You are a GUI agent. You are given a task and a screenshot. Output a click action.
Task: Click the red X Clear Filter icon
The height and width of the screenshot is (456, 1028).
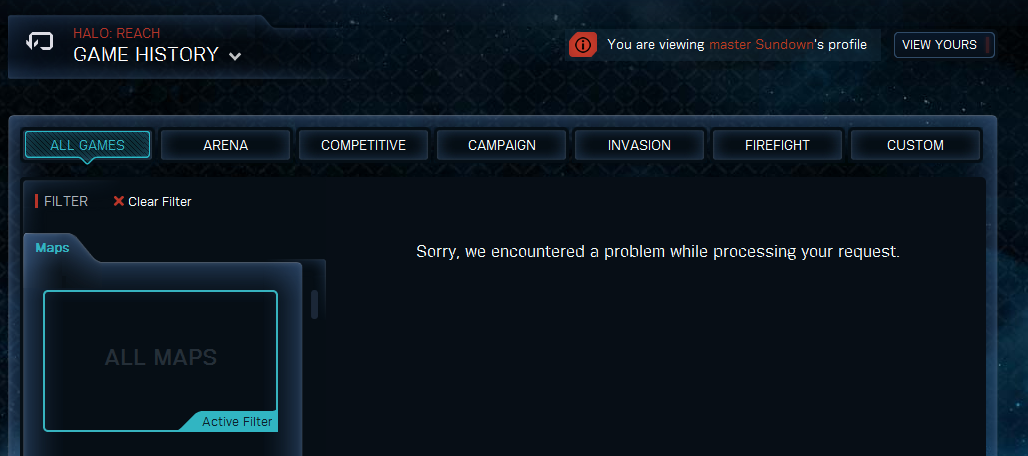[x=119, y=201]
